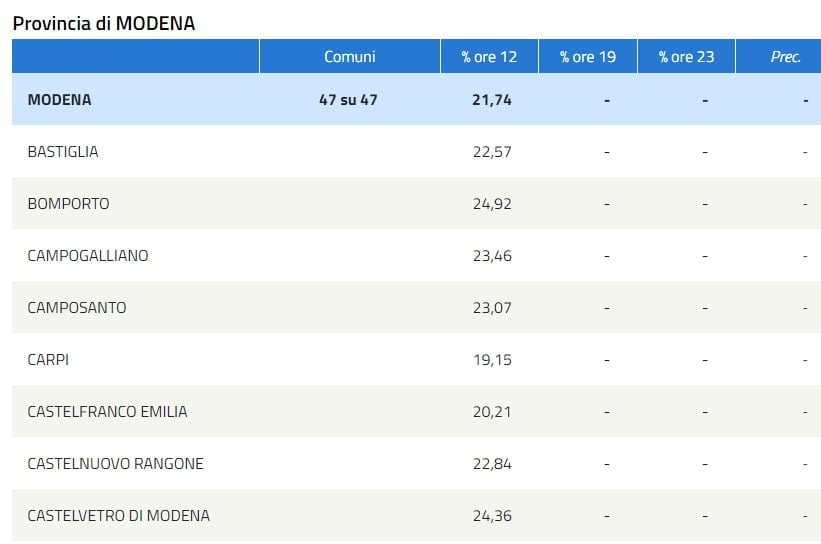The width and height of the screenshot is (821, 544).
Task: Click the CARPI municipality name
Action: pos(48,360)
